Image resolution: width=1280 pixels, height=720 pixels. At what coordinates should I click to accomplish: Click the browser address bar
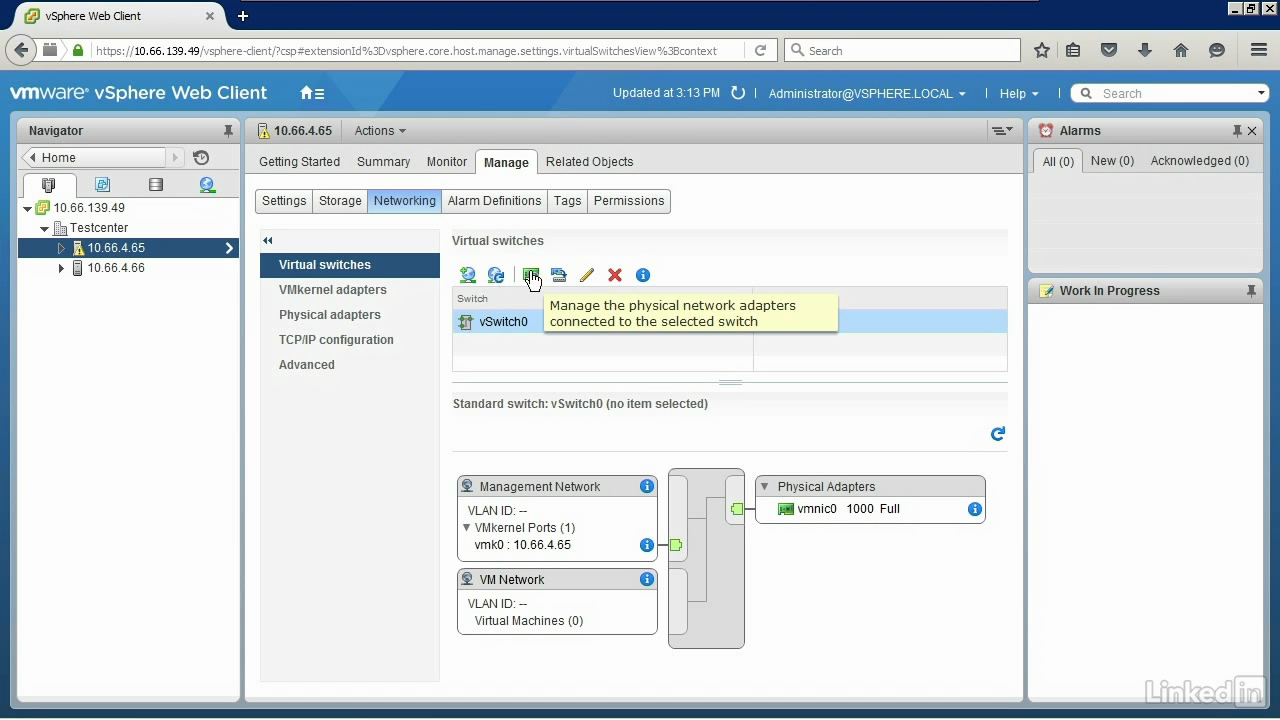click(x=420, y=50)
